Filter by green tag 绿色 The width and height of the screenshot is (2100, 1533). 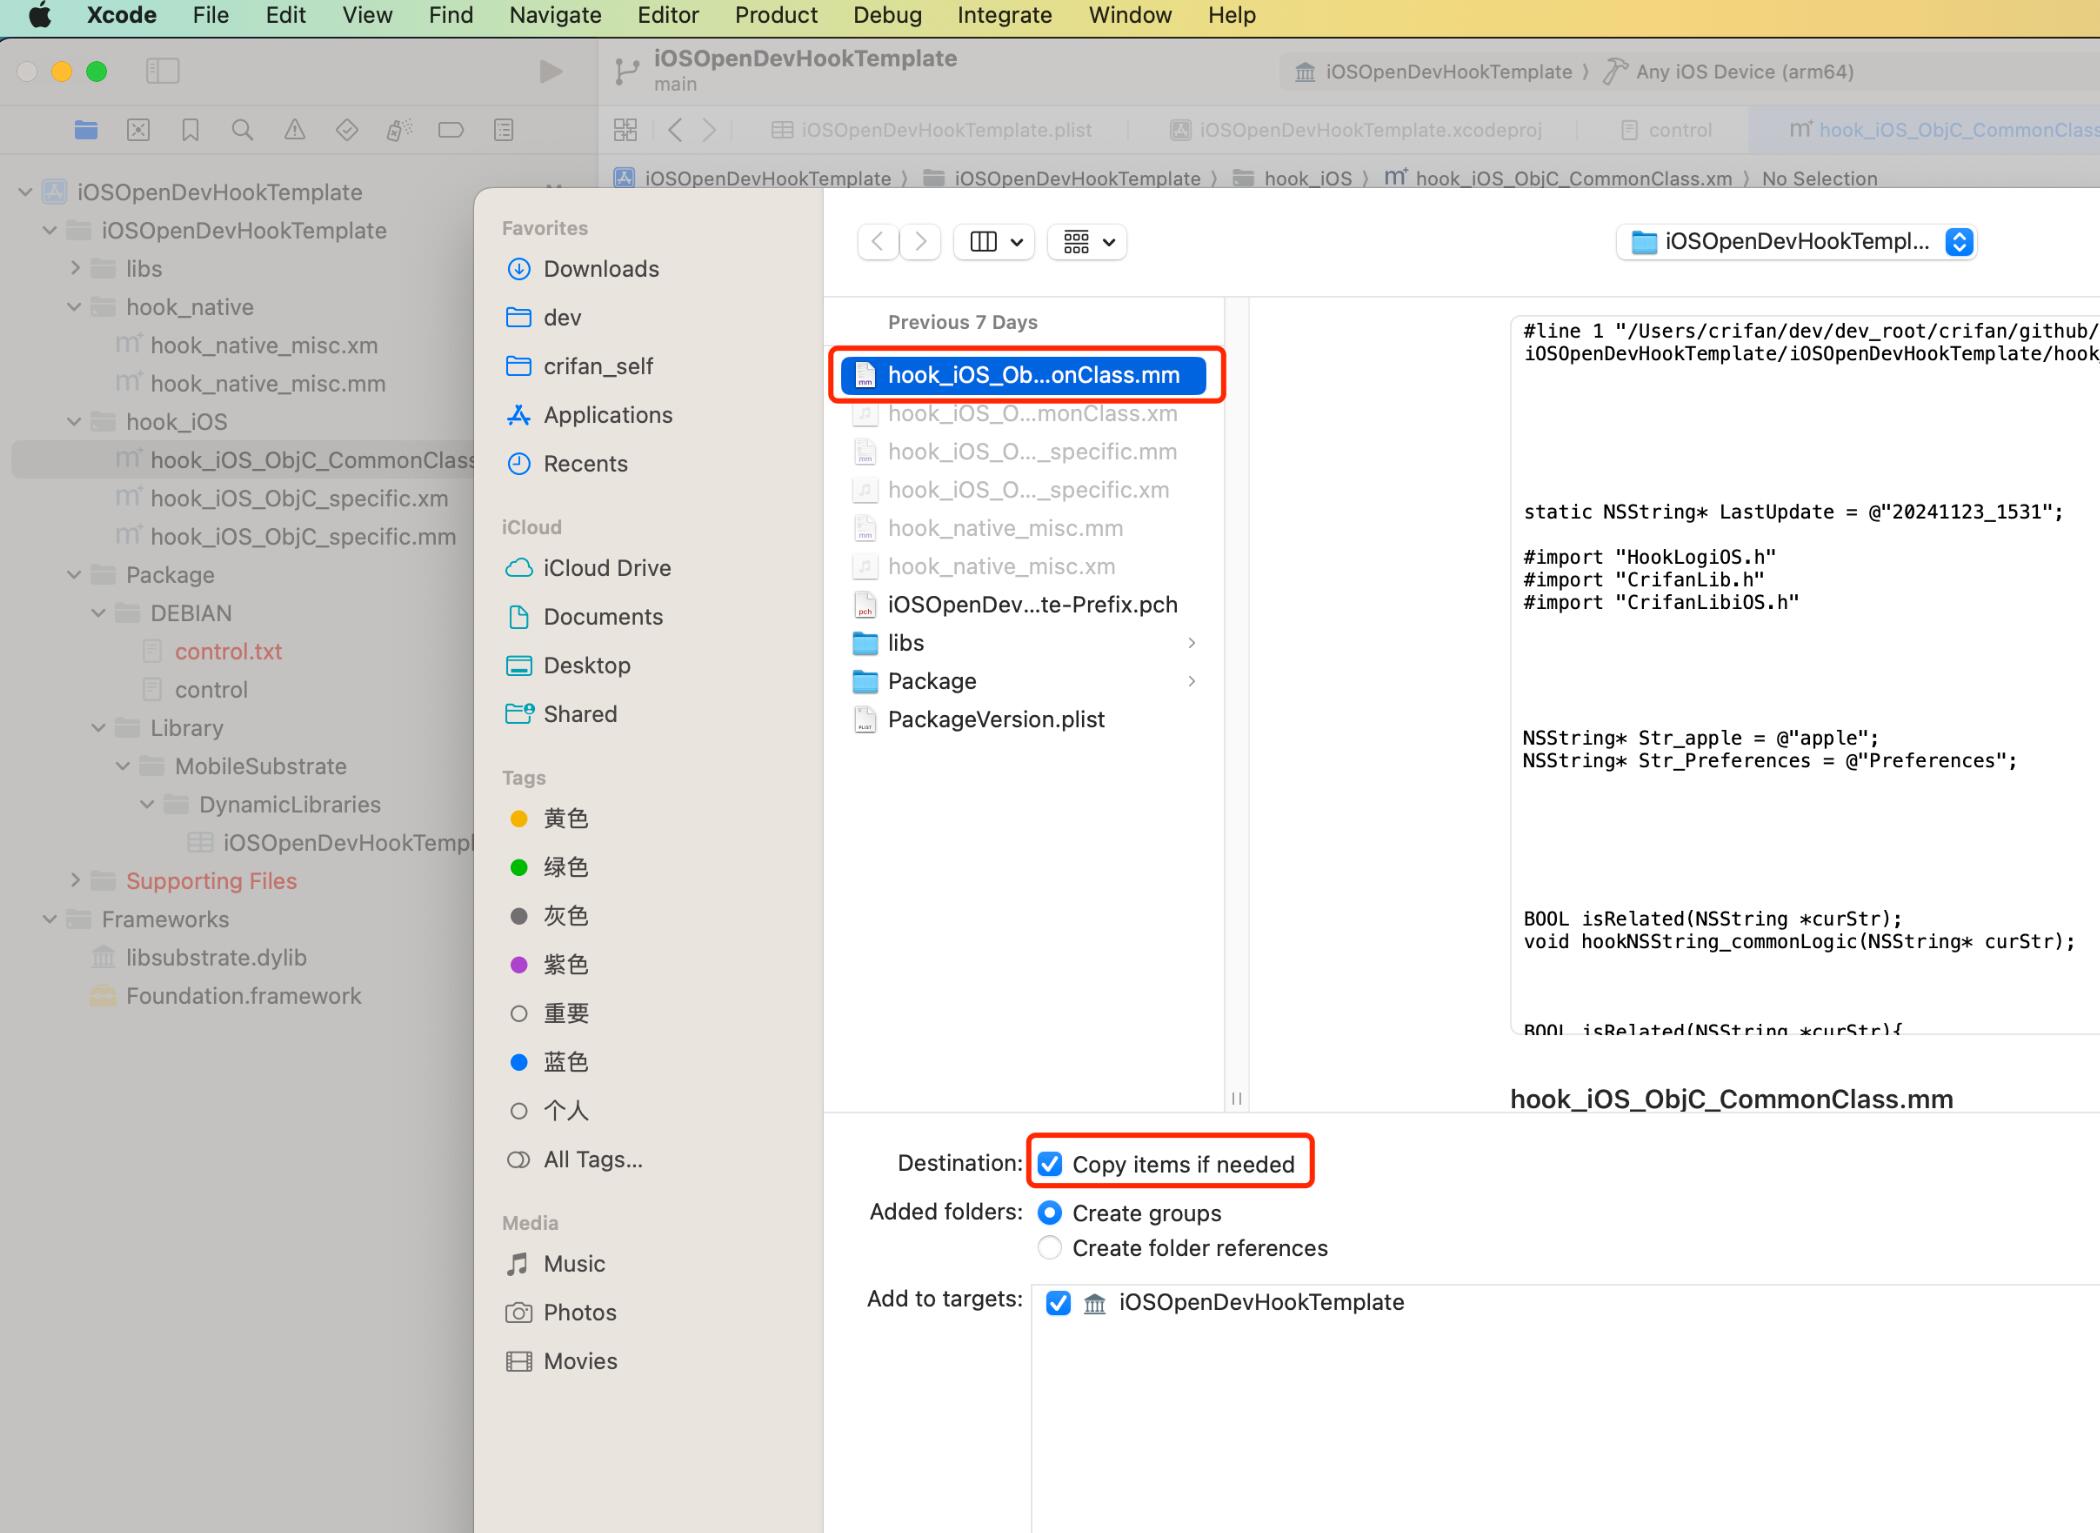tap(565, 868)
